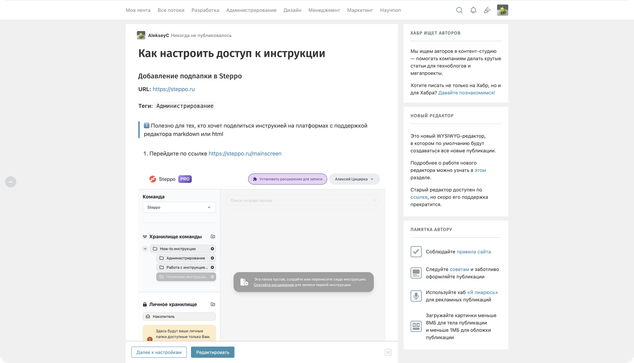The image size is (634, 363).
Task: Click the lock icon beside Личное хранилище
Action: coord(145,304)
